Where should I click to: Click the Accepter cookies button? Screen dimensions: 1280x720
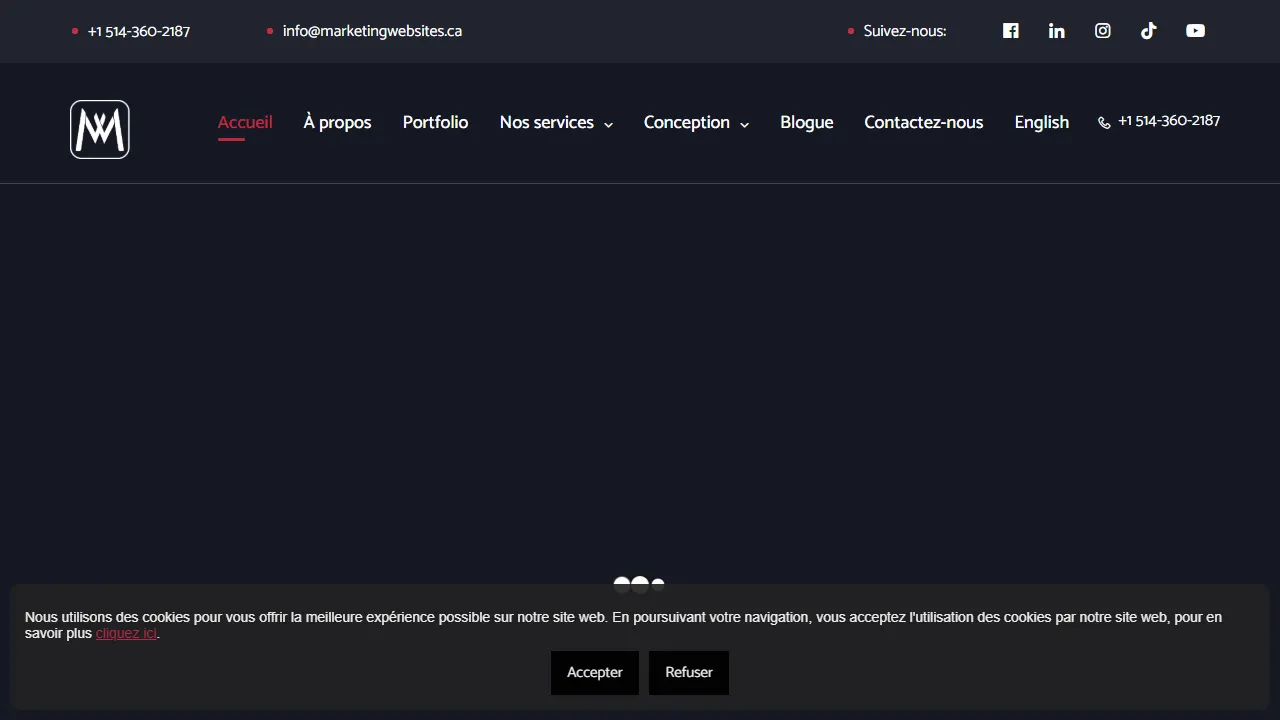594,672
